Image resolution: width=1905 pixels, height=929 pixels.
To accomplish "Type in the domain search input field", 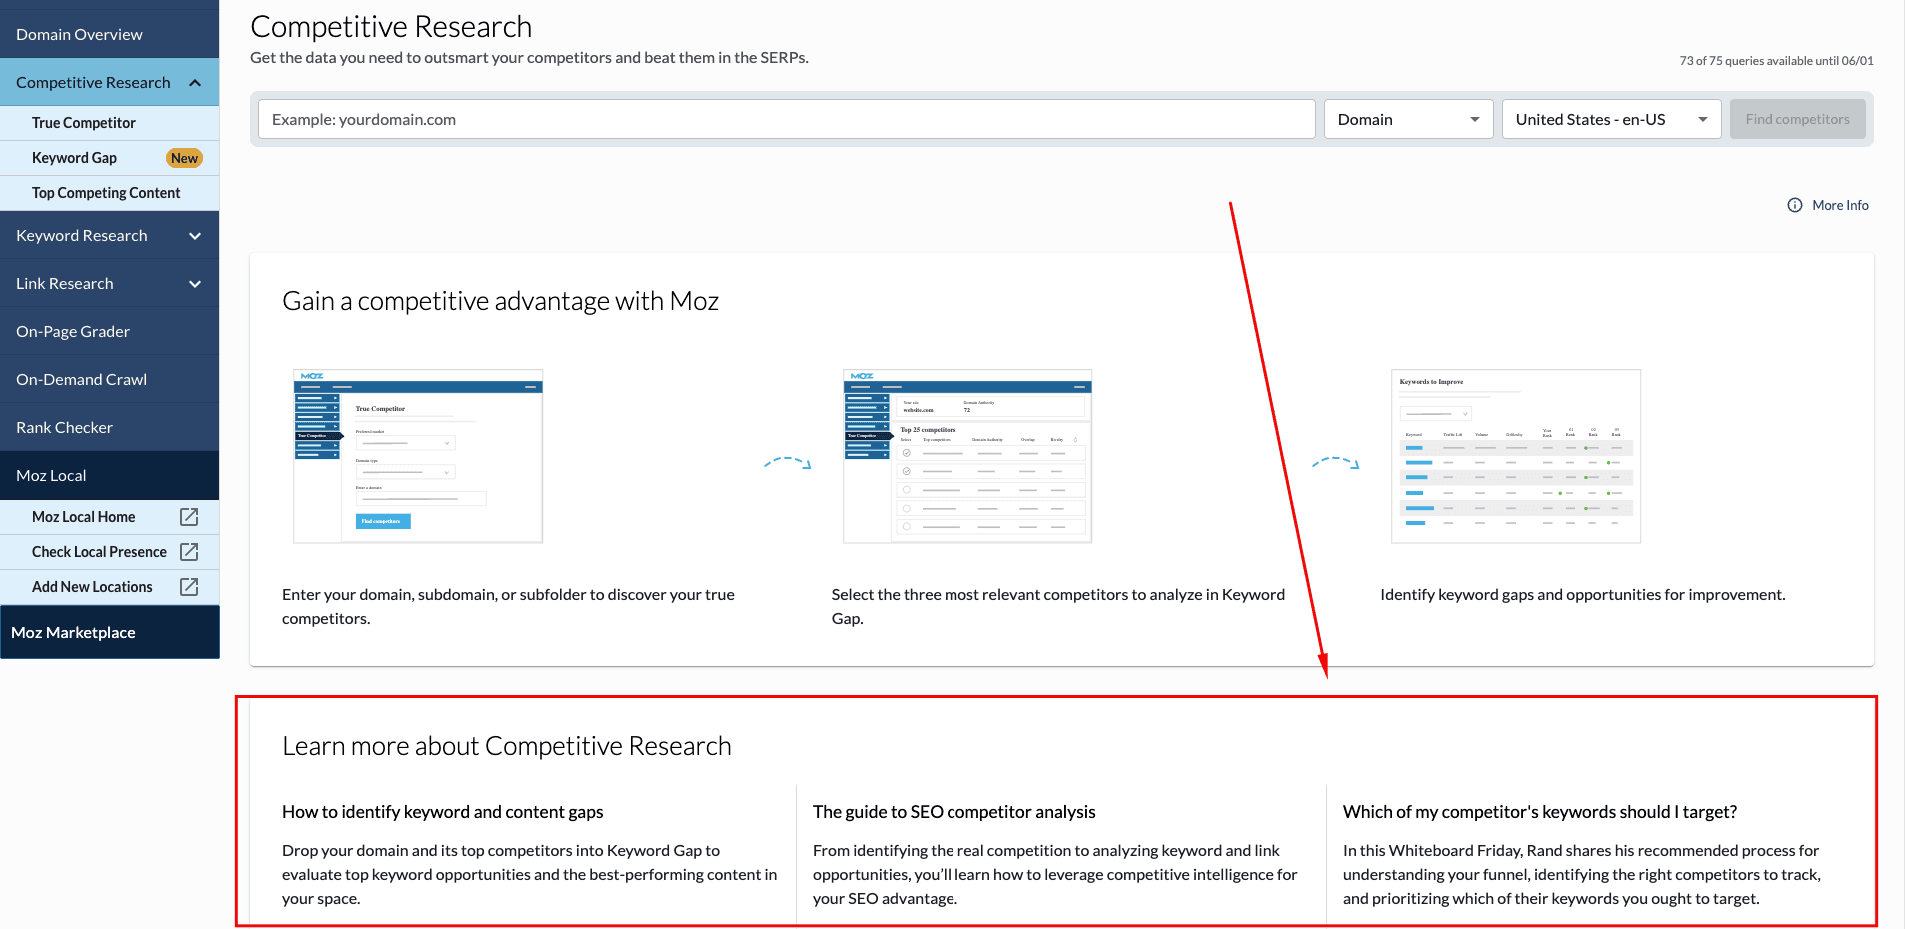I will pos(786,119).
